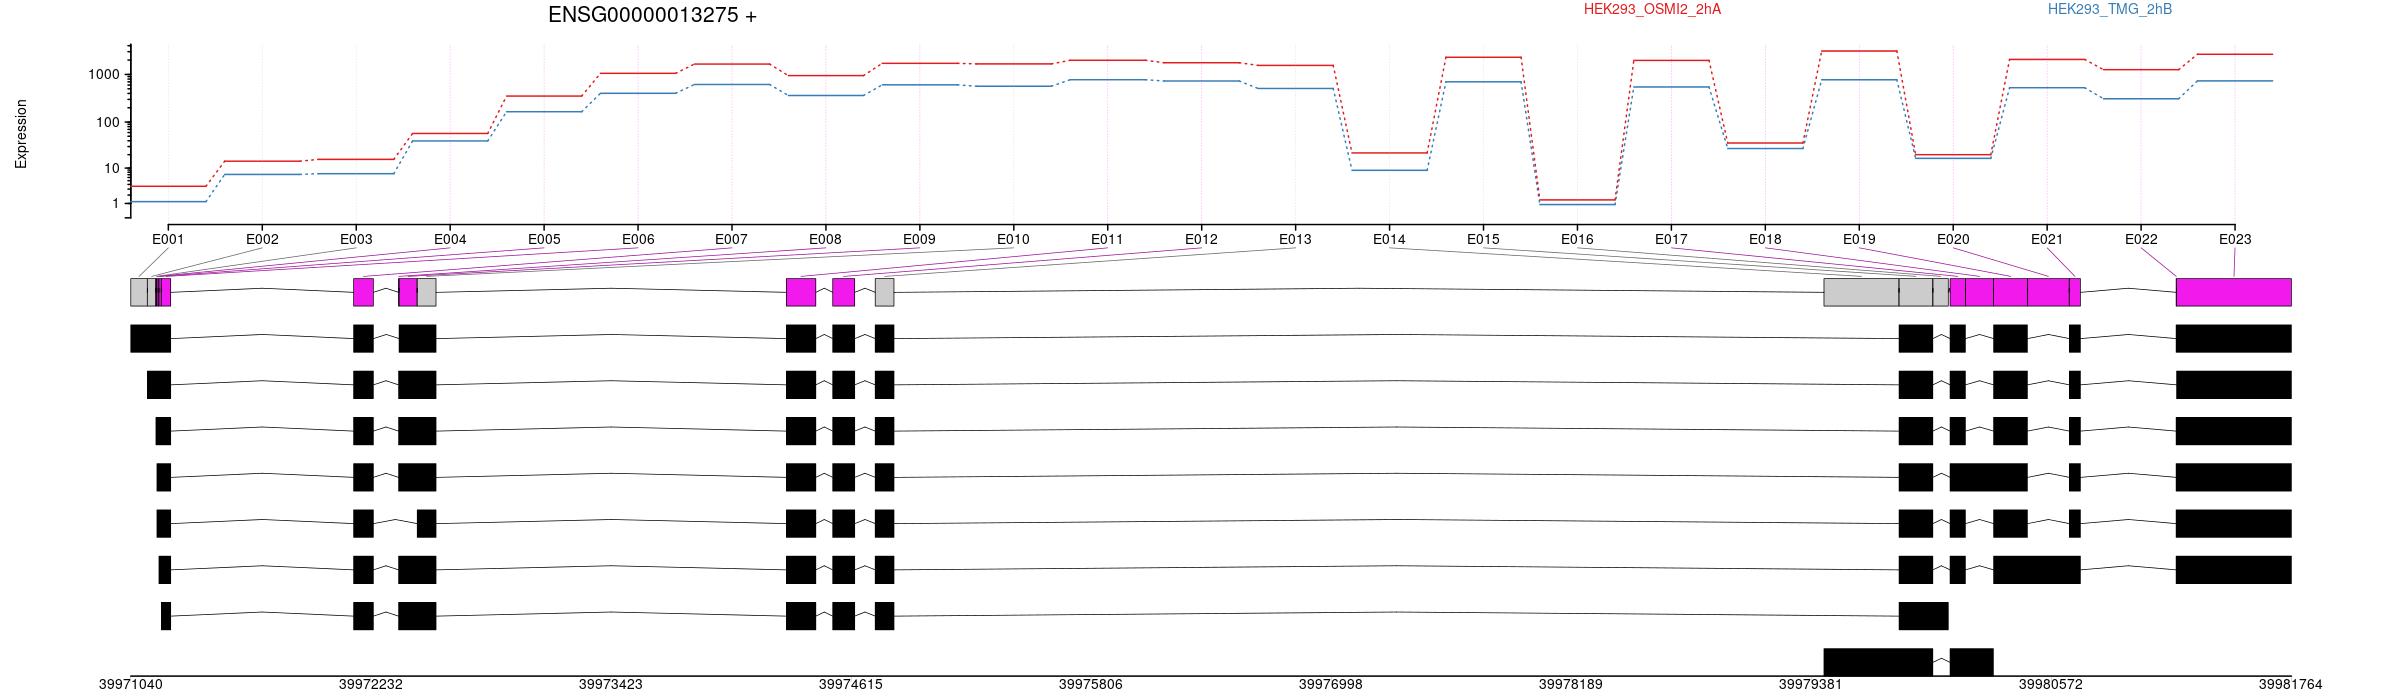Click the large gray exon block in gene model
Screen dimensions: 2400x700
[1861, 292]
